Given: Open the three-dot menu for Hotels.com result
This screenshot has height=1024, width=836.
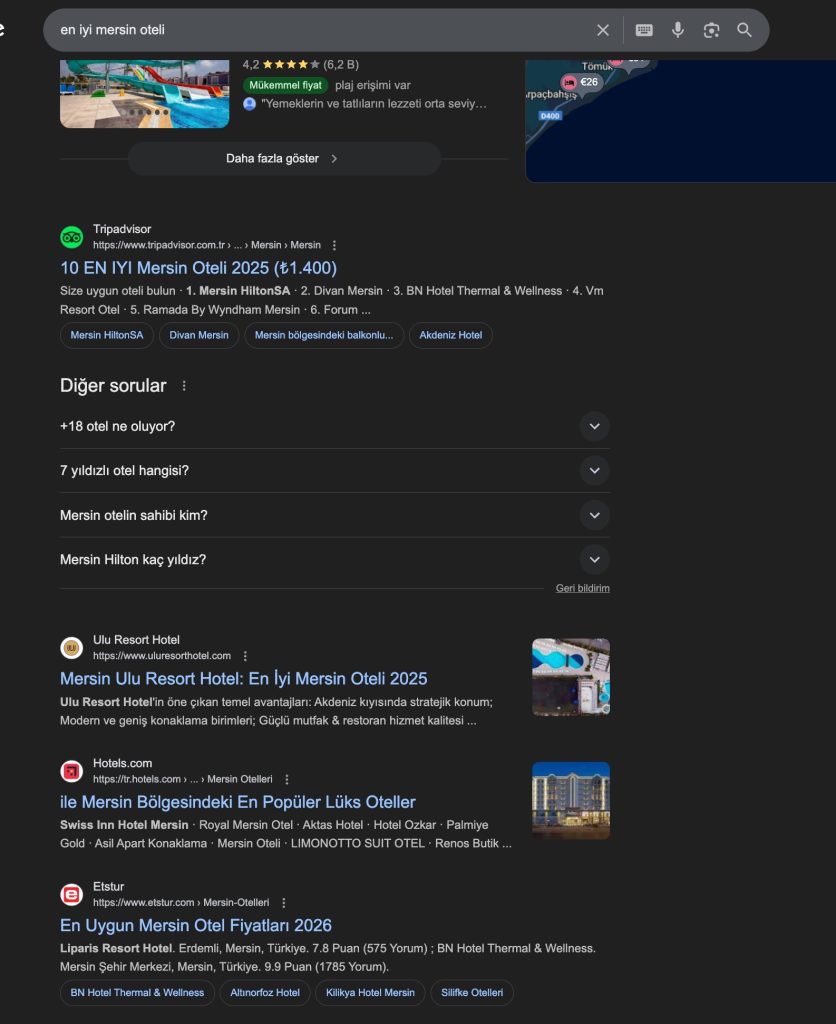Looking at the screenshot, I should click(287, 779).
